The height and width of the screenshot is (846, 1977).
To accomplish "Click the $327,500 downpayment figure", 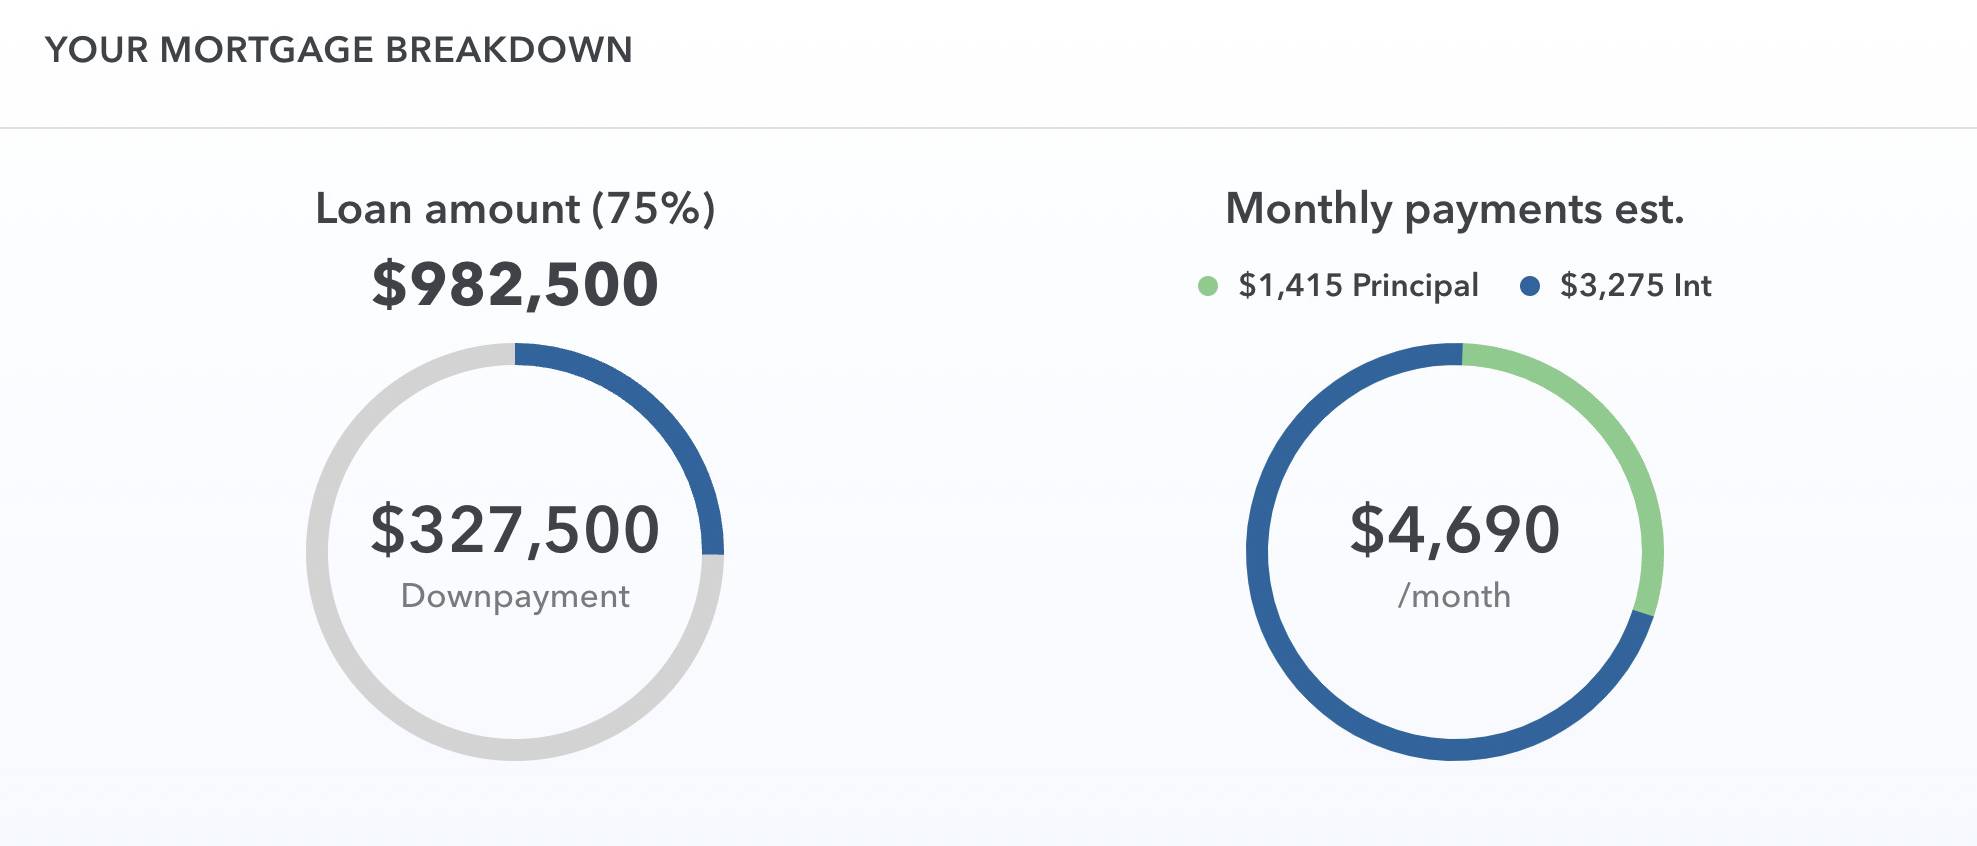I will (515, 529).
